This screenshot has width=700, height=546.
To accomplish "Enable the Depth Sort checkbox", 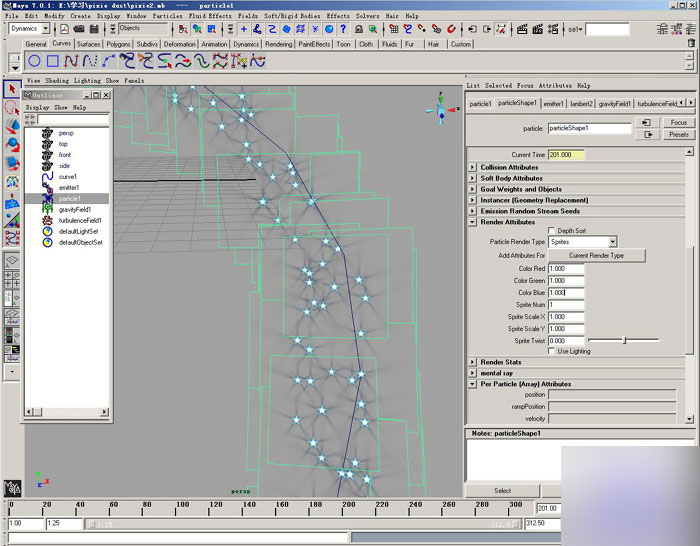I will coord(551,231).
